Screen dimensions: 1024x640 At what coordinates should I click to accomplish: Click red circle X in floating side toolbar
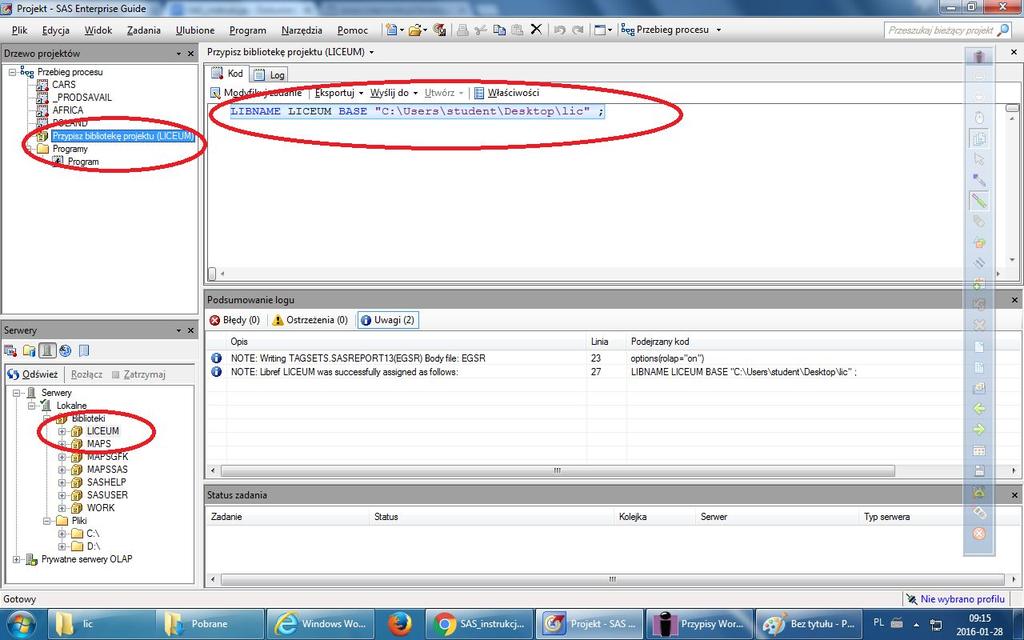tap(979, 534)
